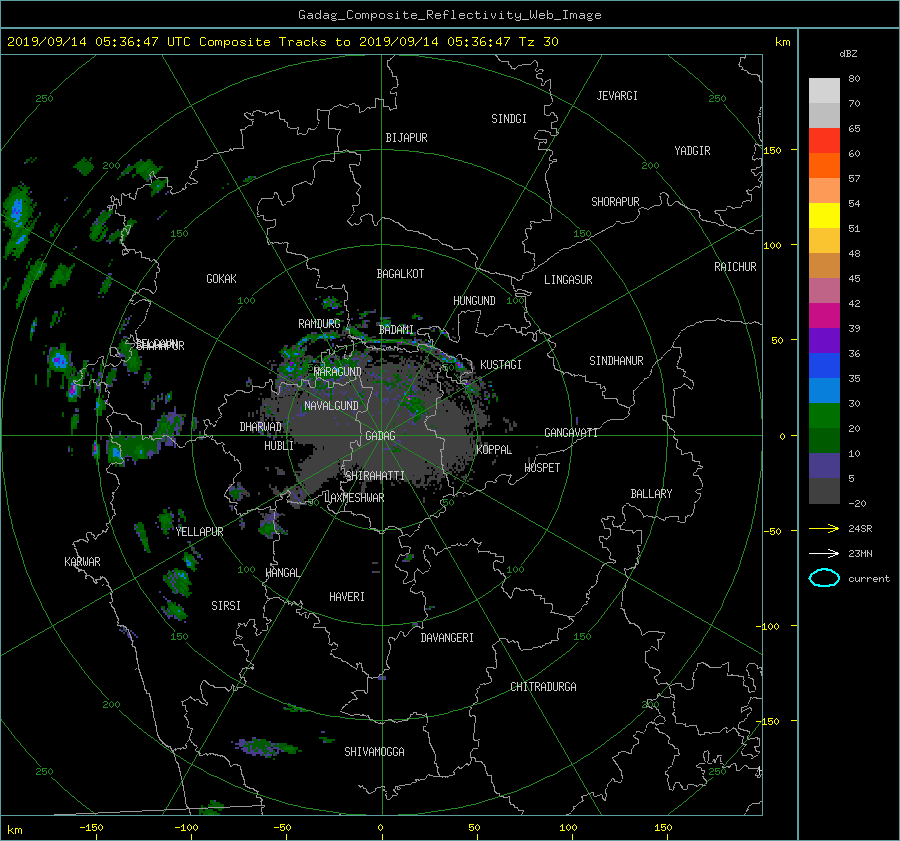
Task: Pick the magenta 39-42 dBZ legend band
Action: tap(824, 315)
